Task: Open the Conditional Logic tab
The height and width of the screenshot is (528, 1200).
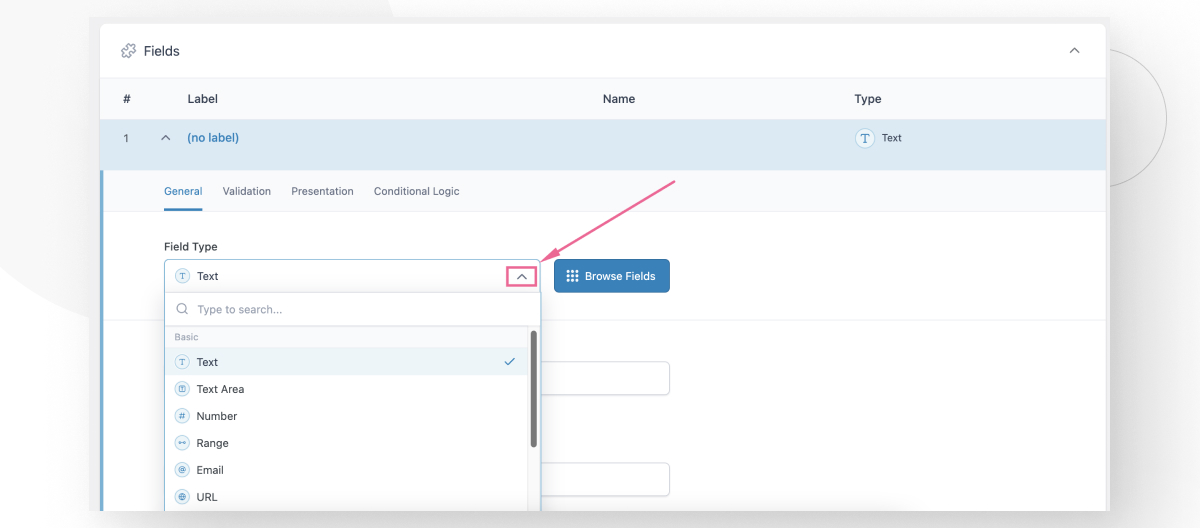Action: (x=417, y=191)
